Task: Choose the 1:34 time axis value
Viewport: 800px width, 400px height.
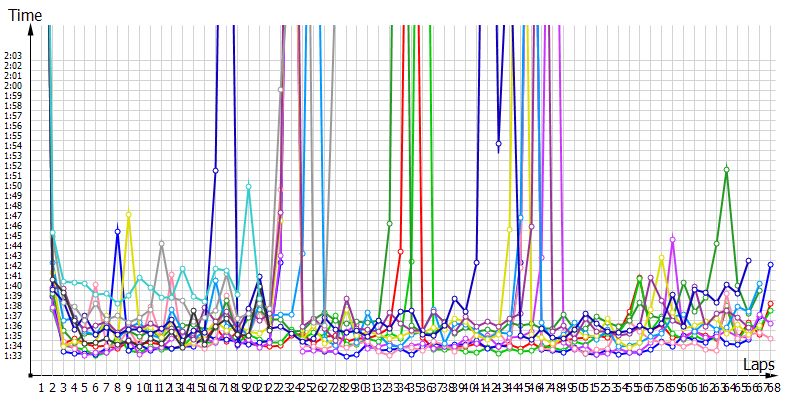Action: coord(13,345)
